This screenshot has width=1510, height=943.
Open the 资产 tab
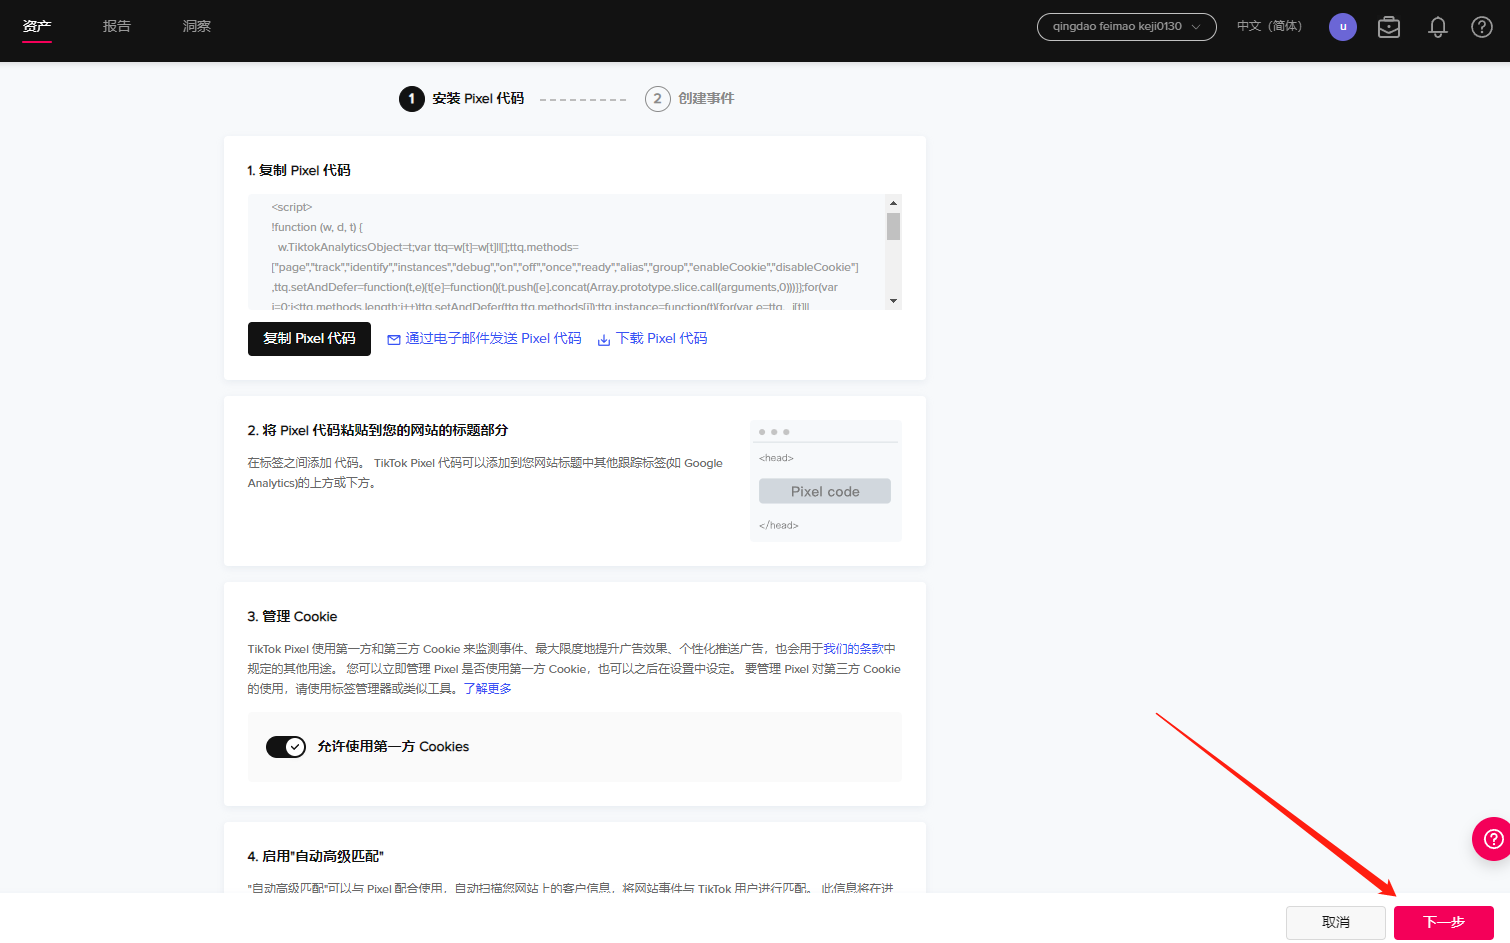coord(37,26)
